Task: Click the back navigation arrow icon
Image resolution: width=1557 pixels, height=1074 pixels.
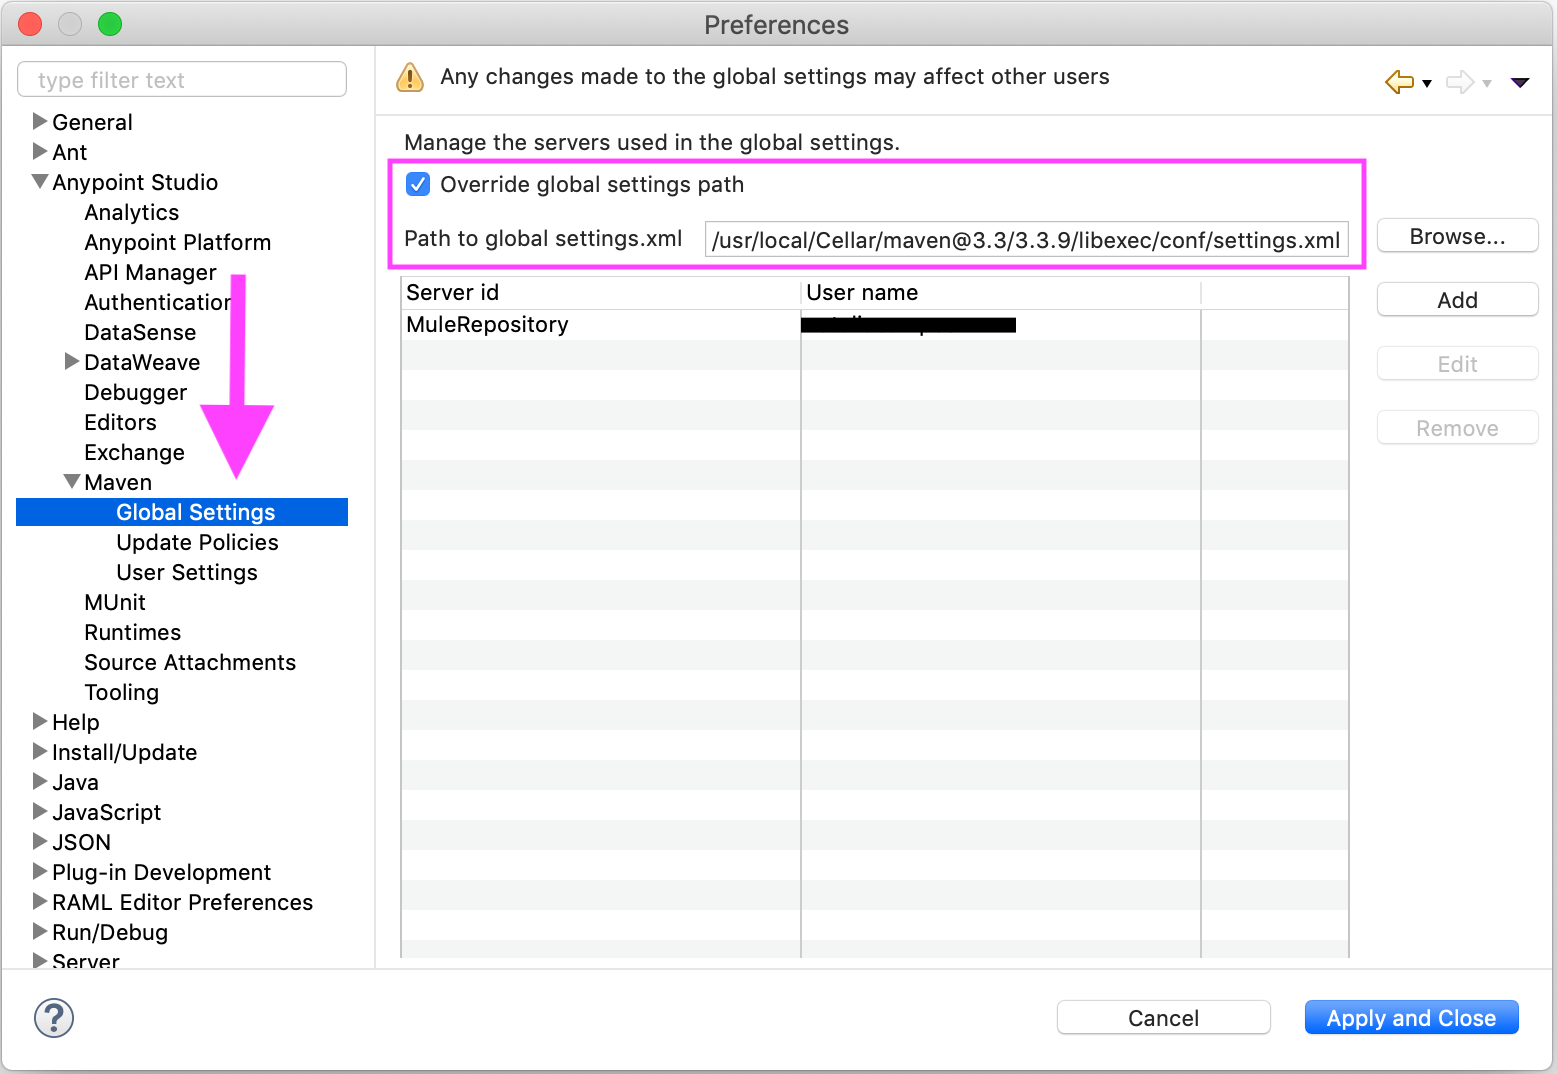Action: tap(1399, 82)
